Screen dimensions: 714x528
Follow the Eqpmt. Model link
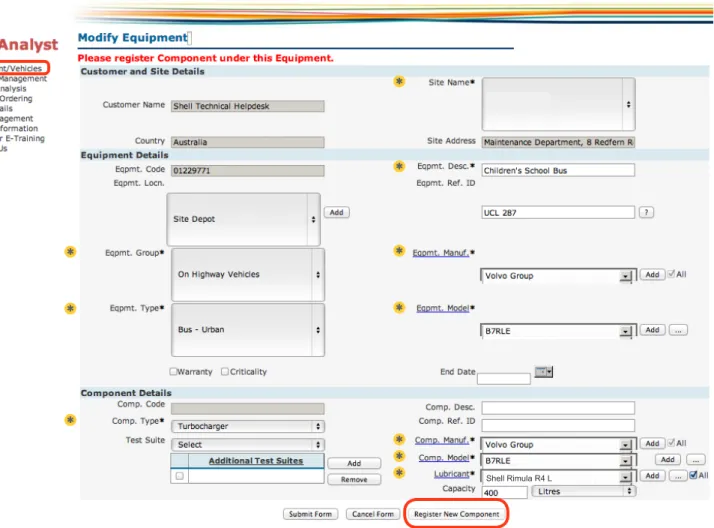click(443, 308)
